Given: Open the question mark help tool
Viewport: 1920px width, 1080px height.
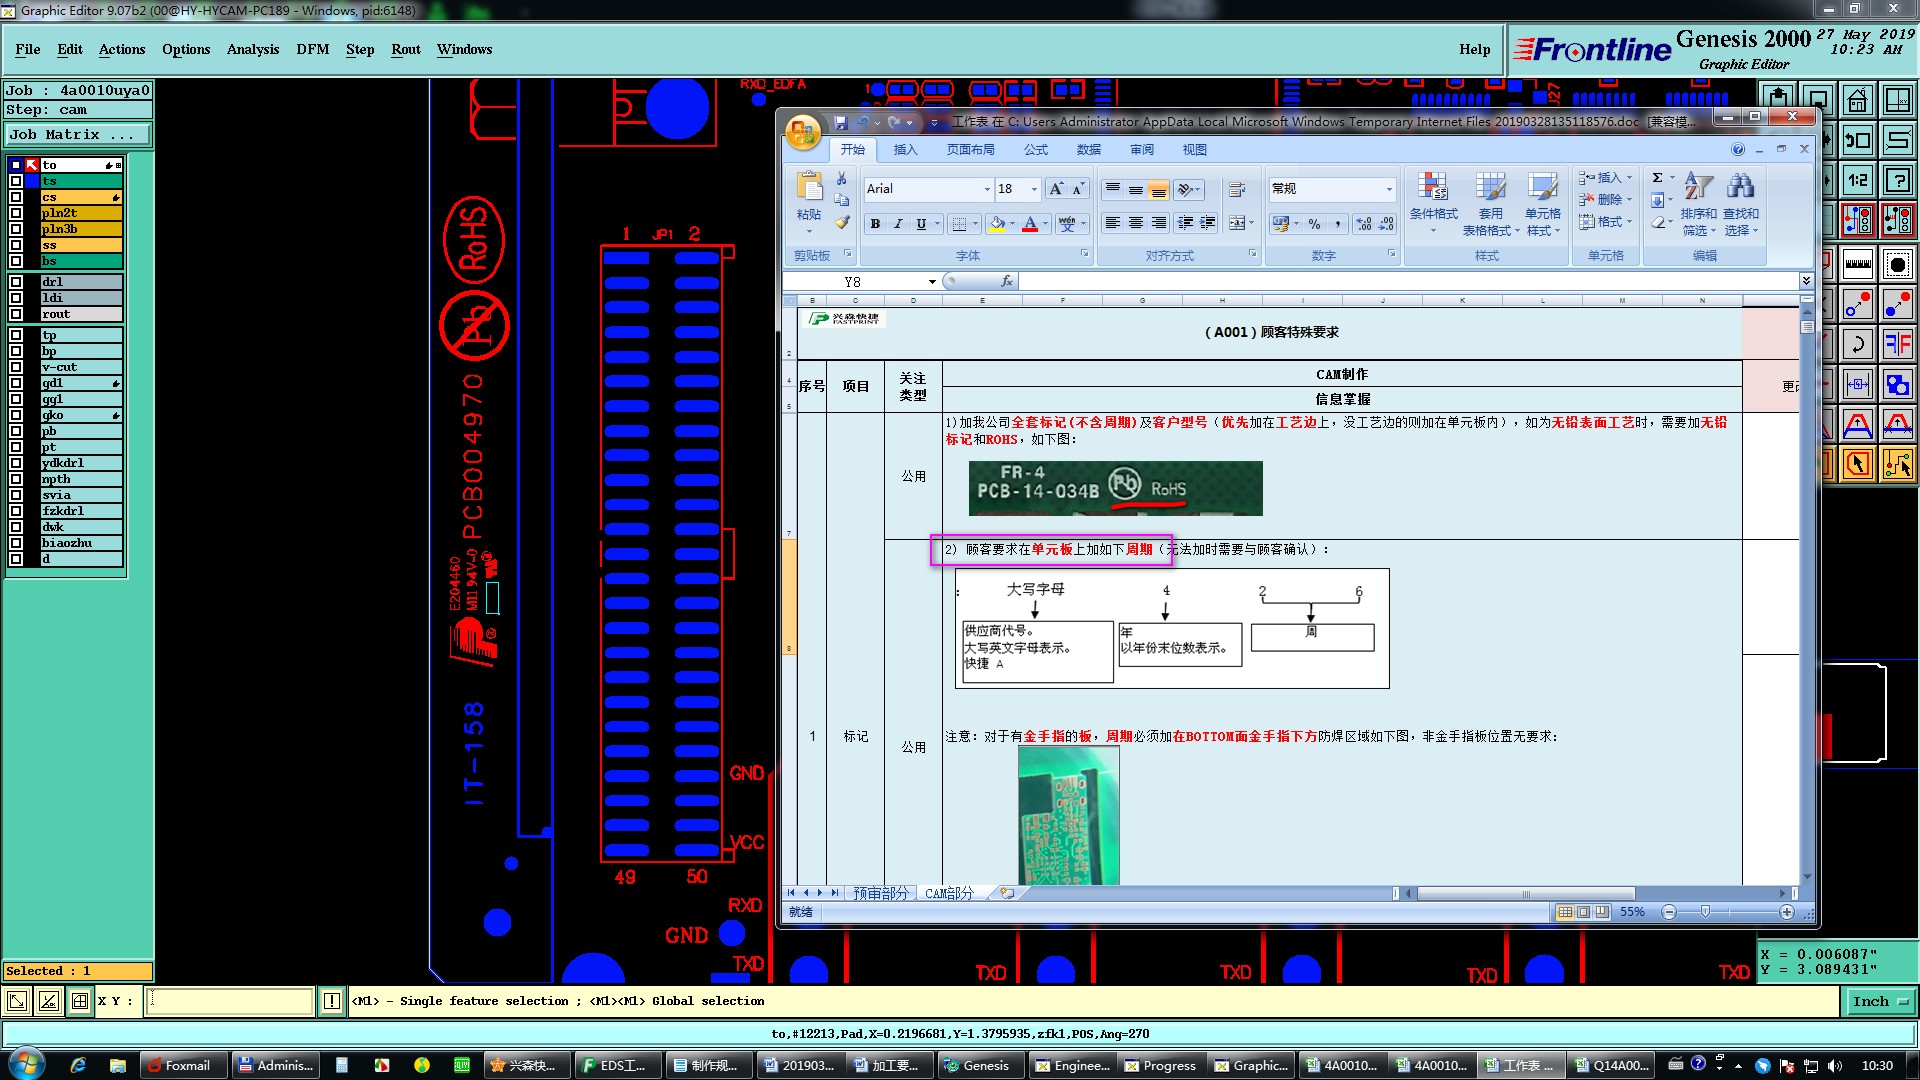Looking at the screenshot, I should [x=1897, y=181].
